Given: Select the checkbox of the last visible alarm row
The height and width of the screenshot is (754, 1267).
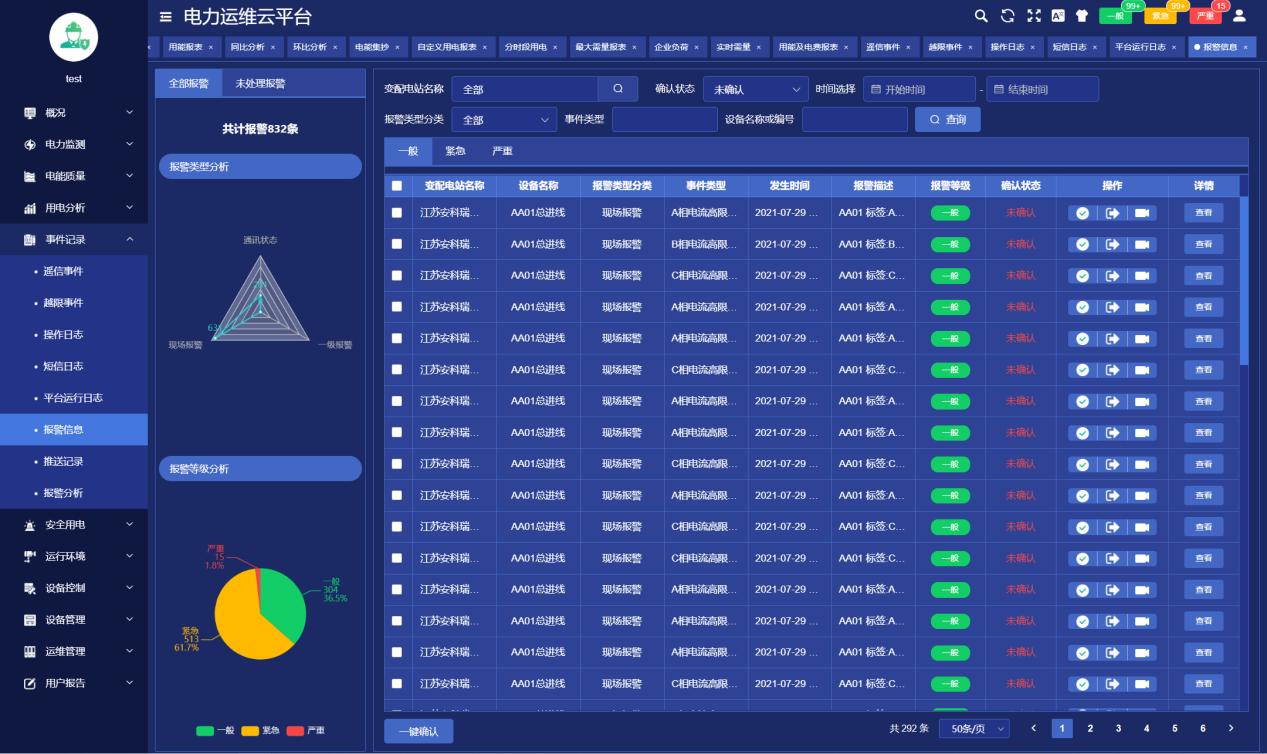Looking at the screenshot, I should [x=396, y=684].
